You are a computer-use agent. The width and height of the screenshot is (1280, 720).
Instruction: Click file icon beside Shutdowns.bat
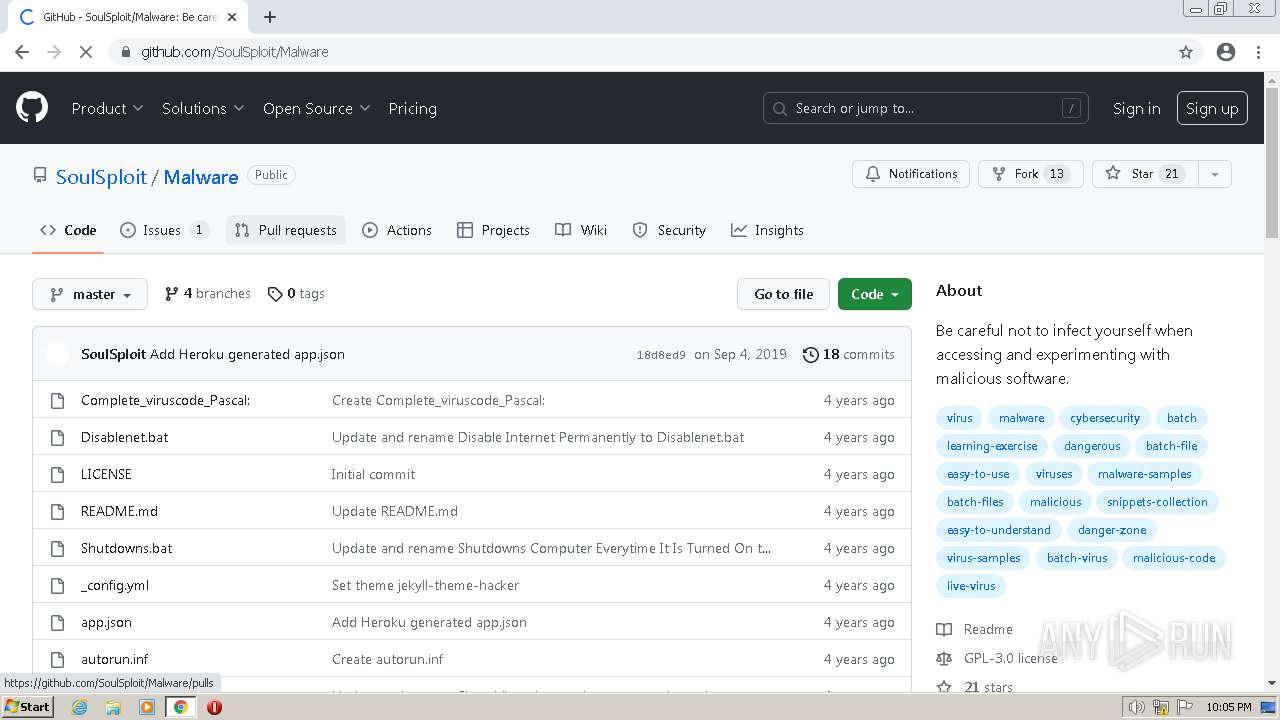pos(57,548)
